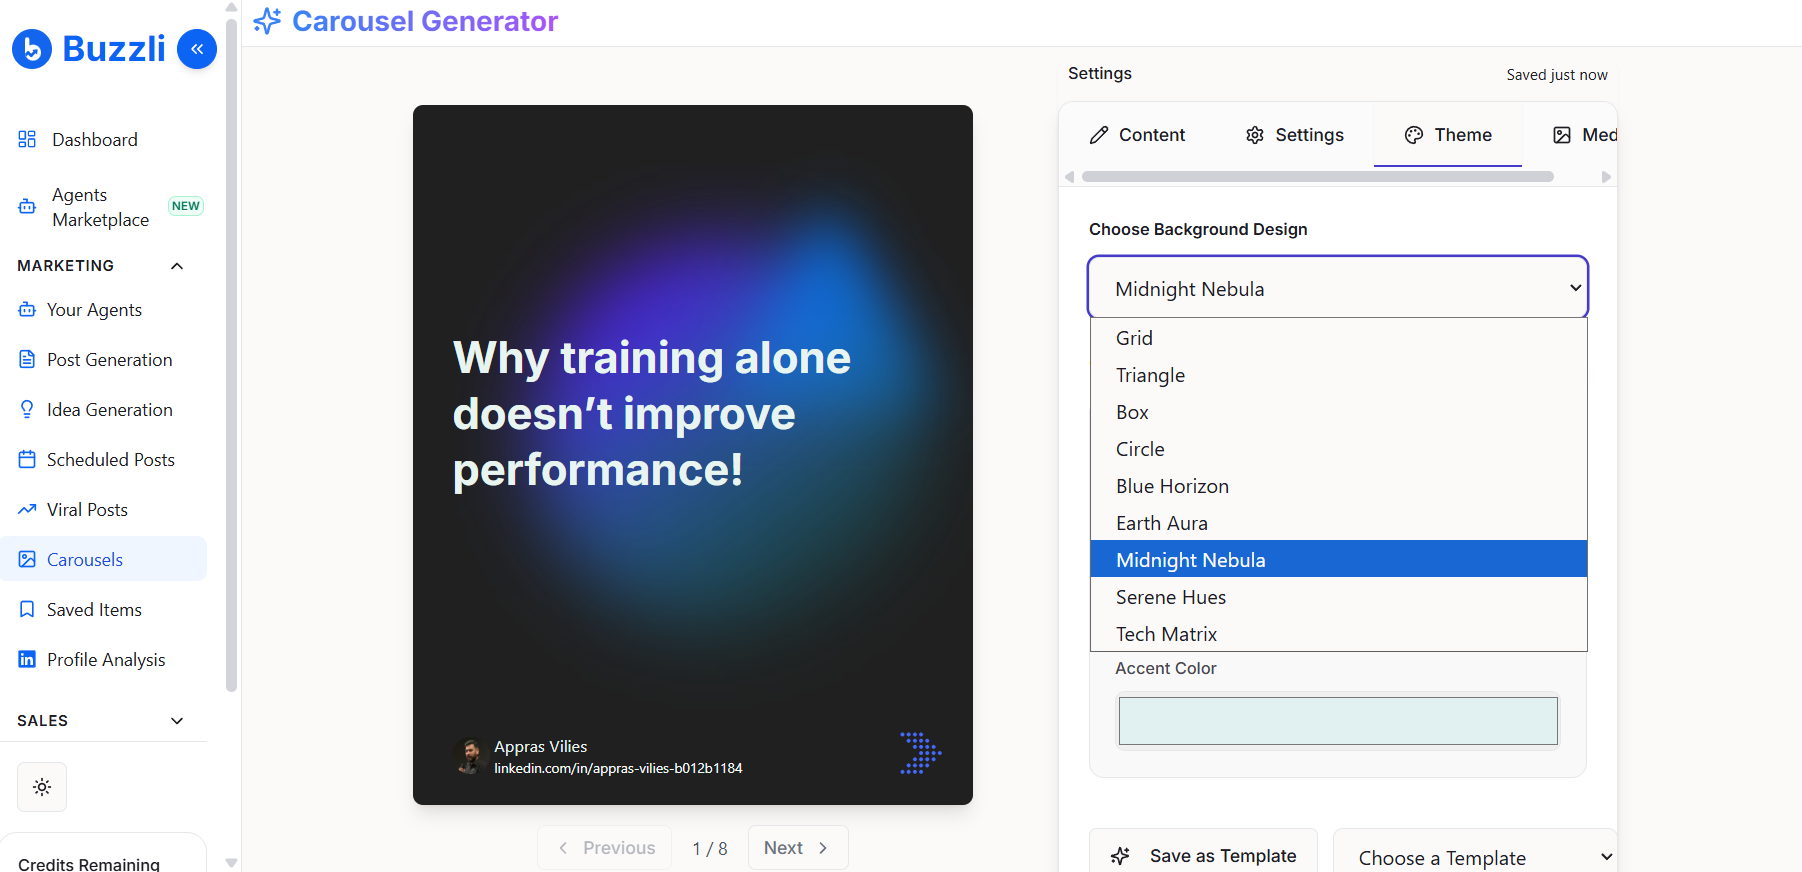Open the Background Design dropdown
Image resolution: width=1802 pixels, height=872 pixels.
click(1338, 288)
